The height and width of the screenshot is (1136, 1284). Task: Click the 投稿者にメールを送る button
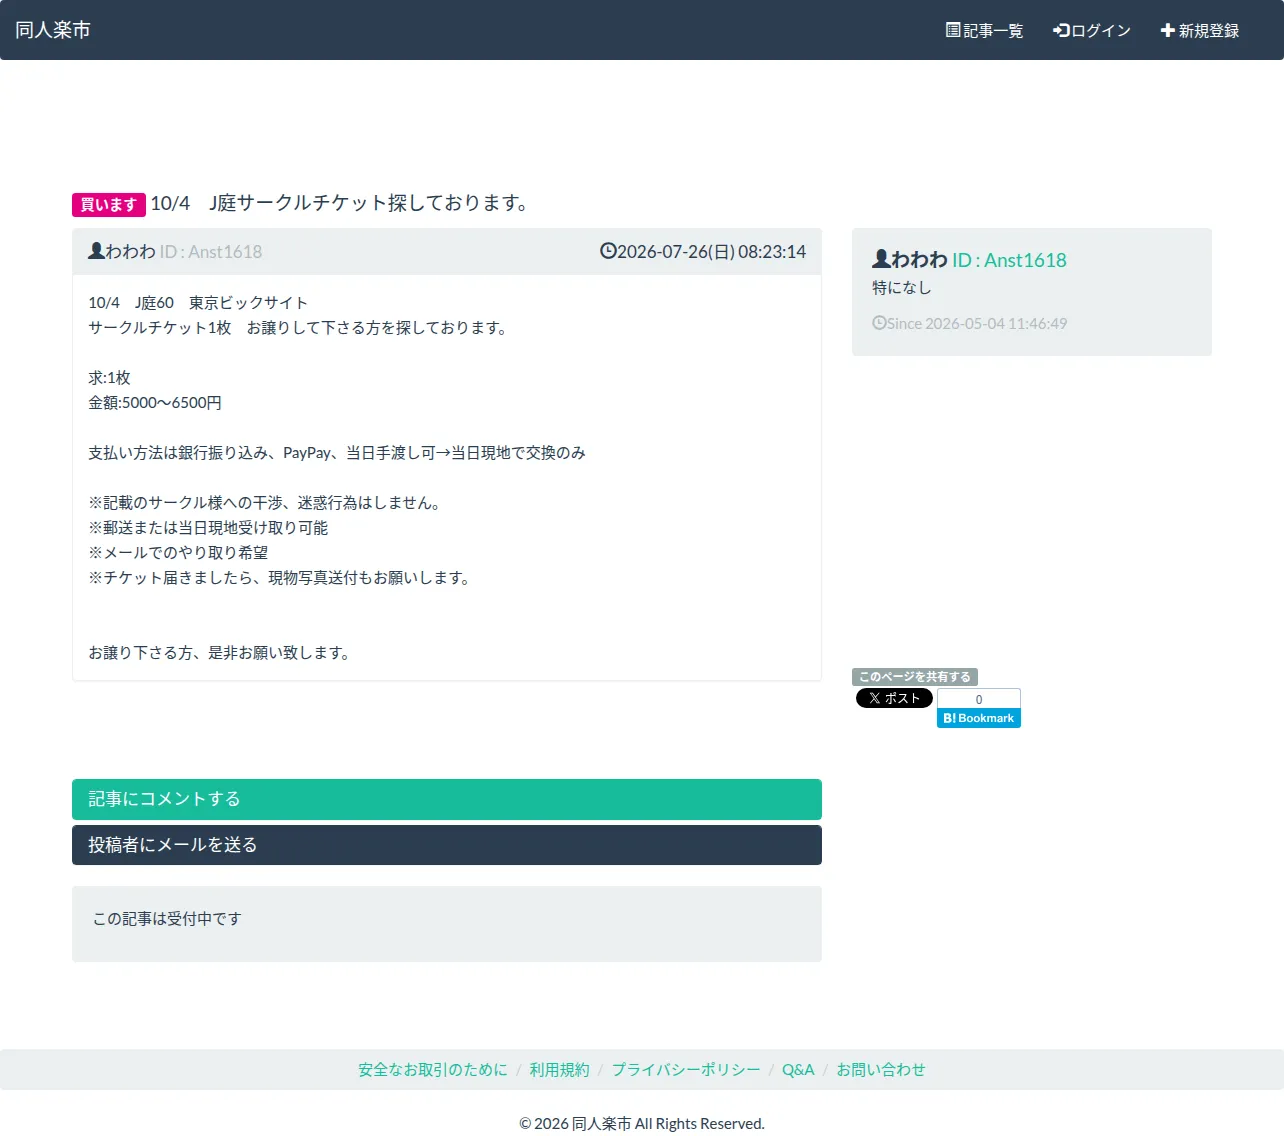click(447, 845)
